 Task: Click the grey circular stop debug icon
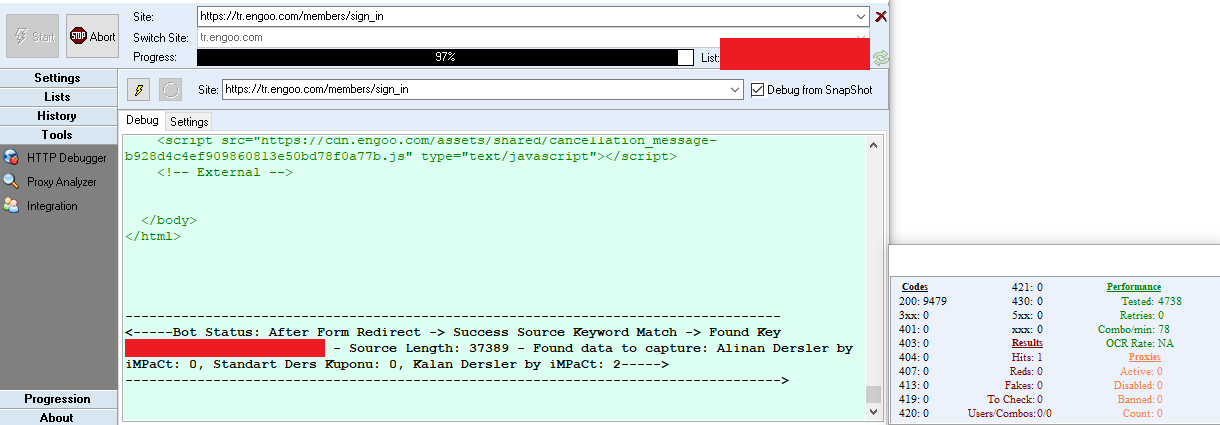171,90
